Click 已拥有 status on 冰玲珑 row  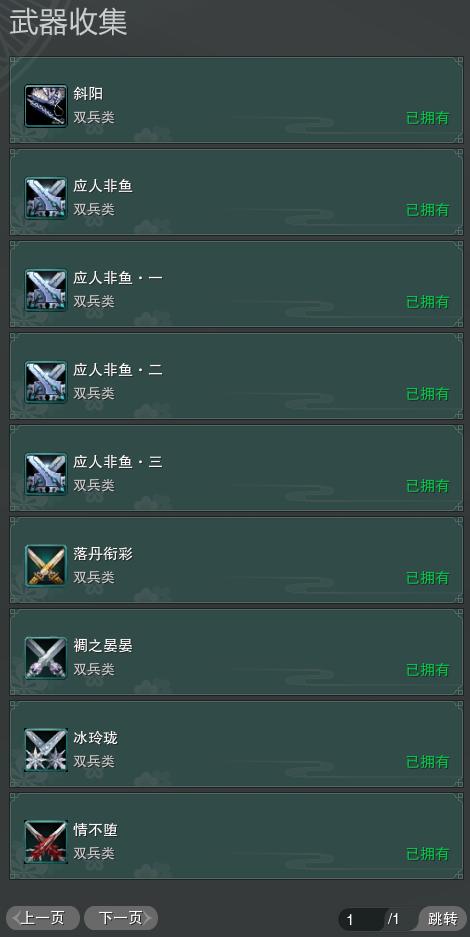428,762
